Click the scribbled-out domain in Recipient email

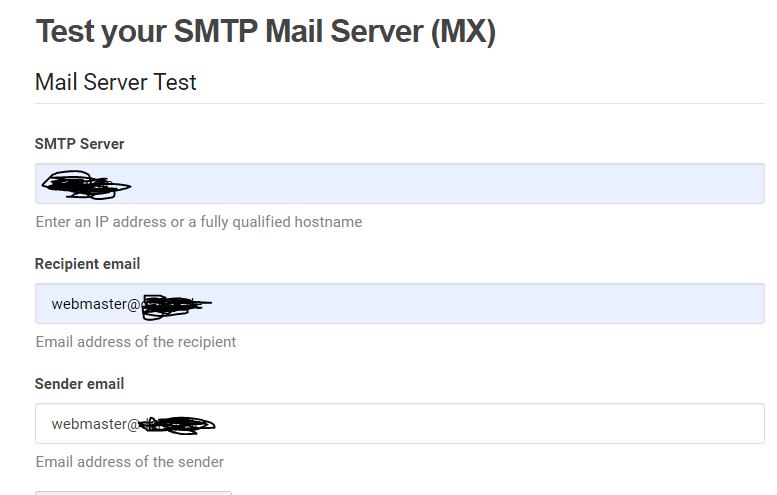pos(175,304)
